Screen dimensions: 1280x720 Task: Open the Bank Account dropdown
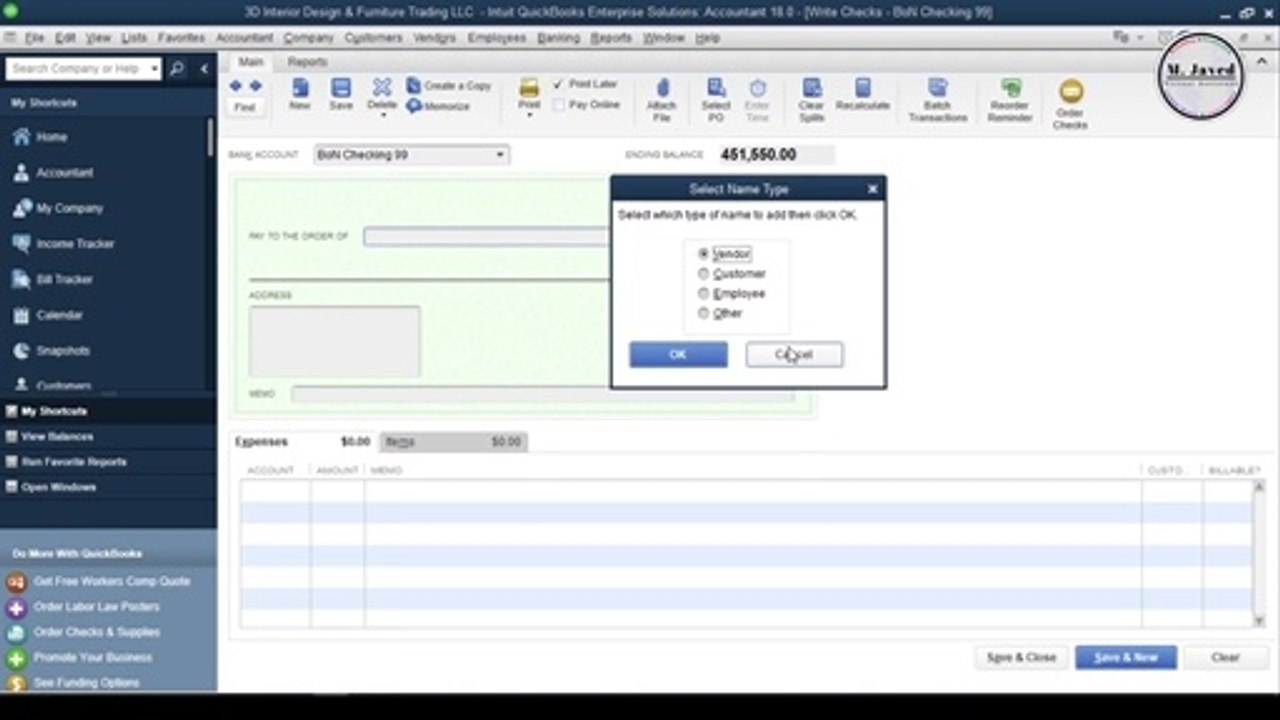500,155
